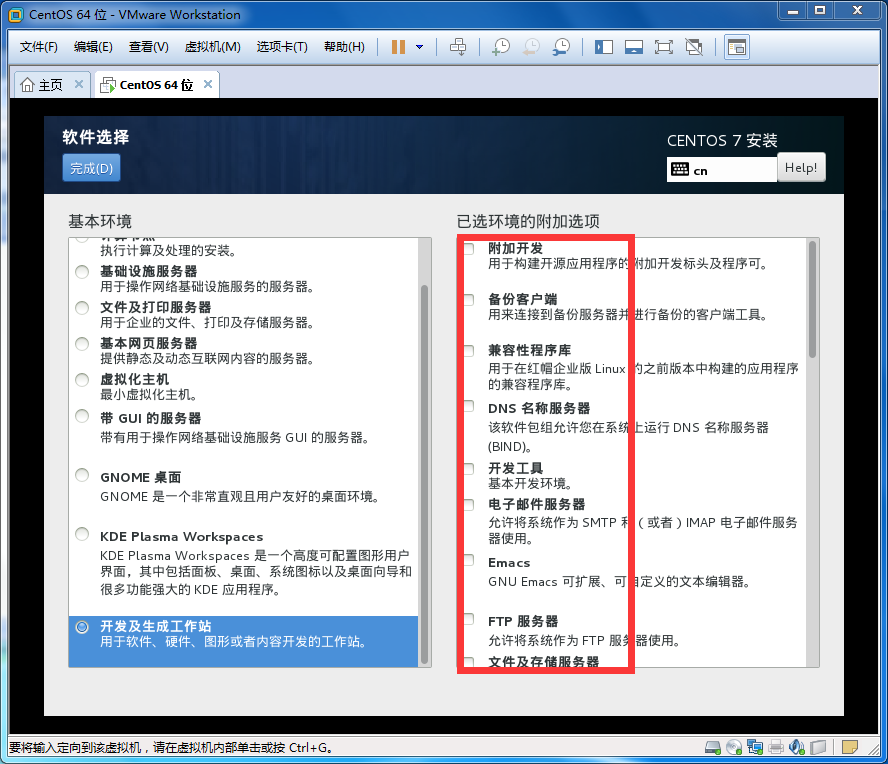Take a snapshot of the virtual machine
Viewport: 888px width, 764px height.
tap(500, 47)
